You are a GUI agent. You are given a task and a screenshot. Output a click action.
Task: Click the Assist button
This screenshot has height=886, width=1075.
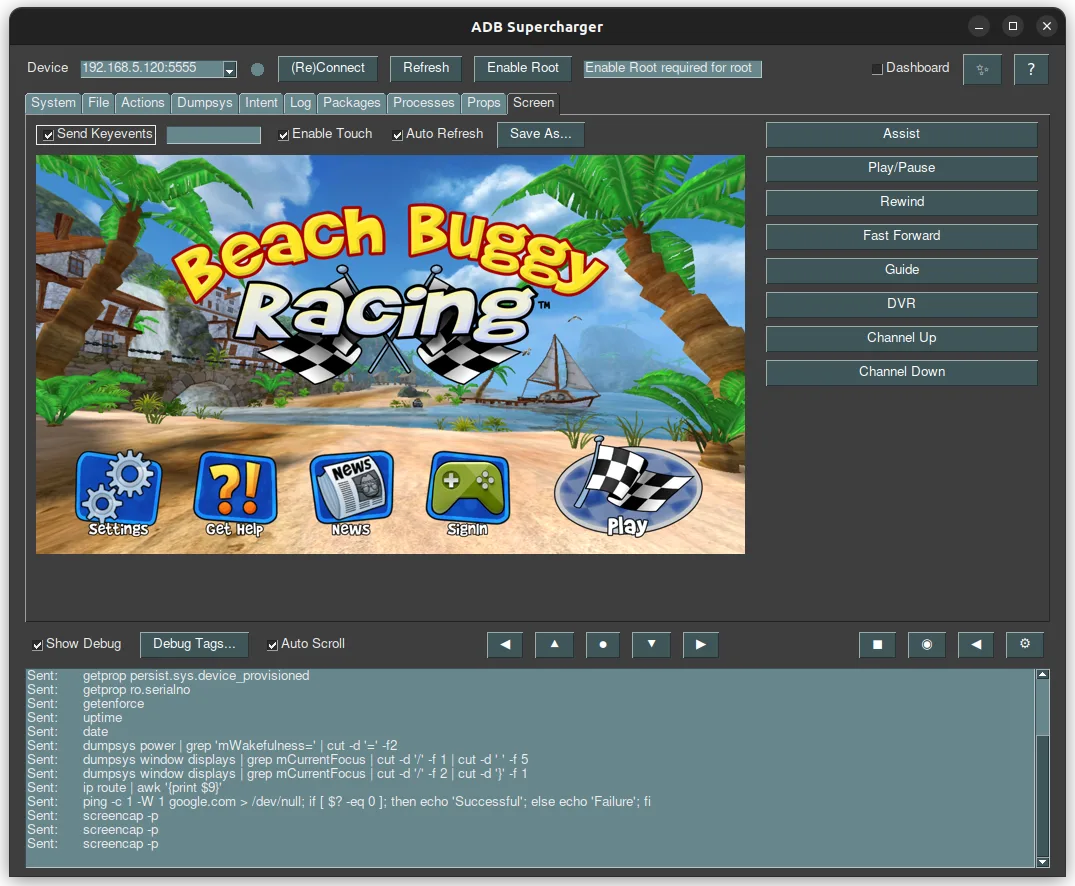[x=902, y=134]
